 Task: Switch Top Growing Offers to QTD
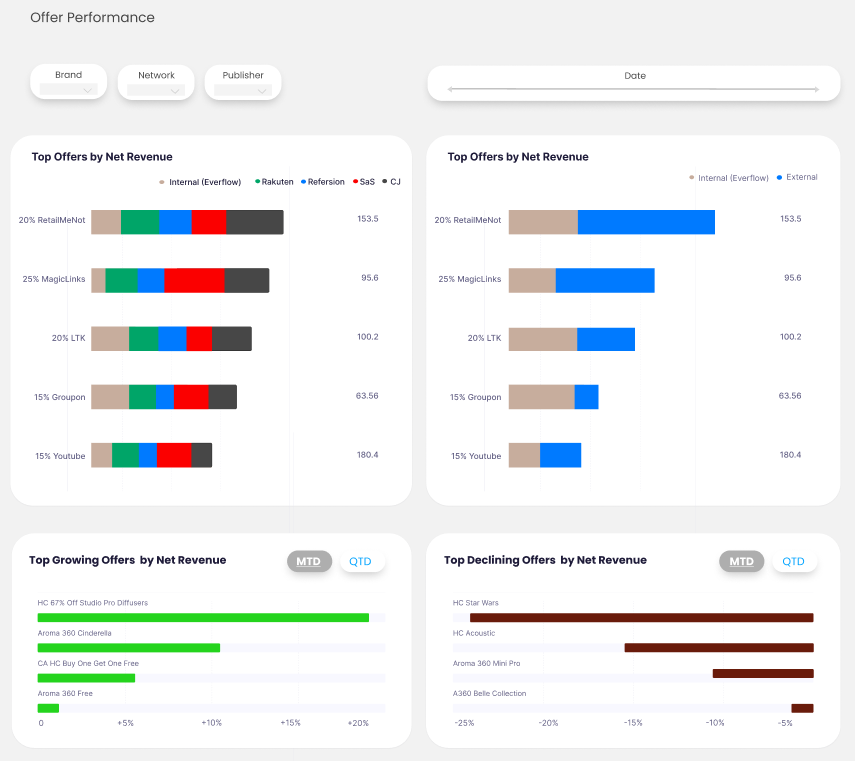(360, 561)
